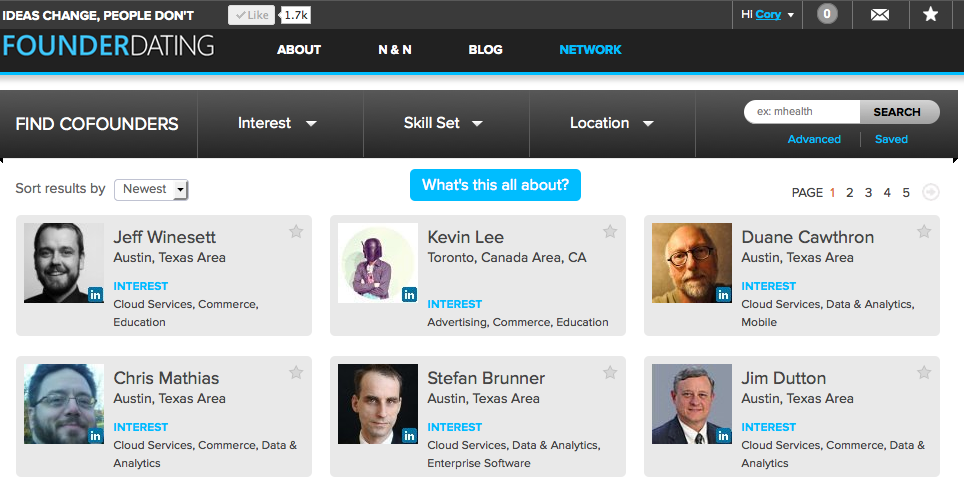
Task: Open Kevin Lee's LinkedIn badge
Action: (409, 295)
